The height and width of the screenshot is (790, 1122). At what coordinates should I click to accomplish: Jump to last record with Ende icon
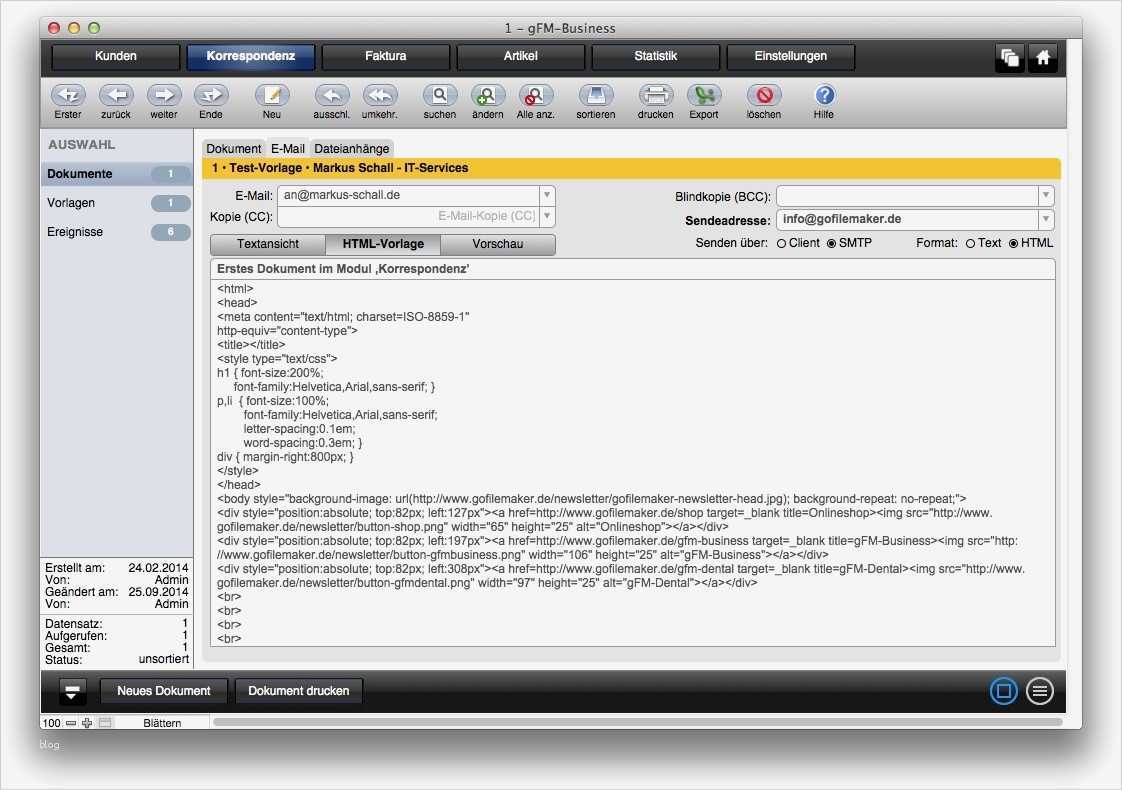point(211,95)
